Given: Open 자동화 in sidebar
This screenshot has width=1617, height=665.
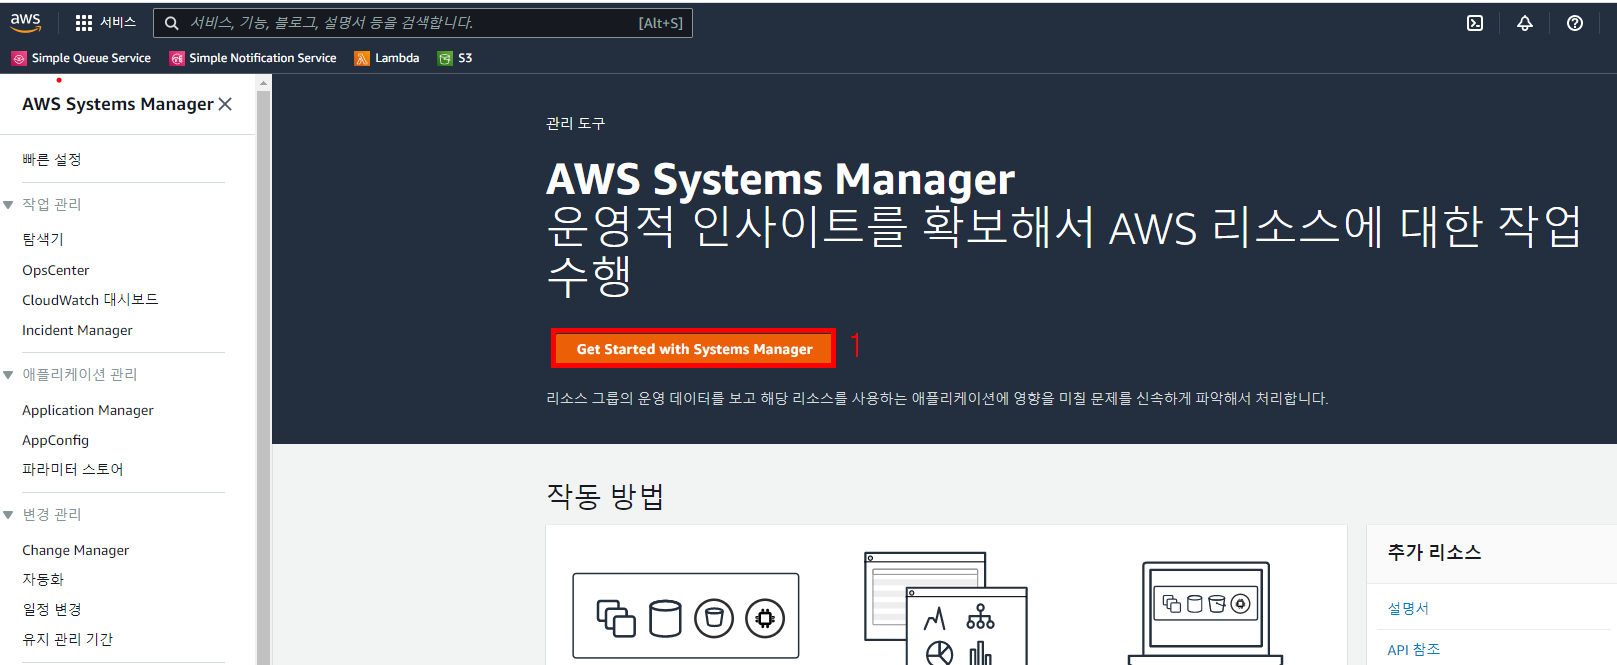Looking at the screenshot, I should pos(43,579).
